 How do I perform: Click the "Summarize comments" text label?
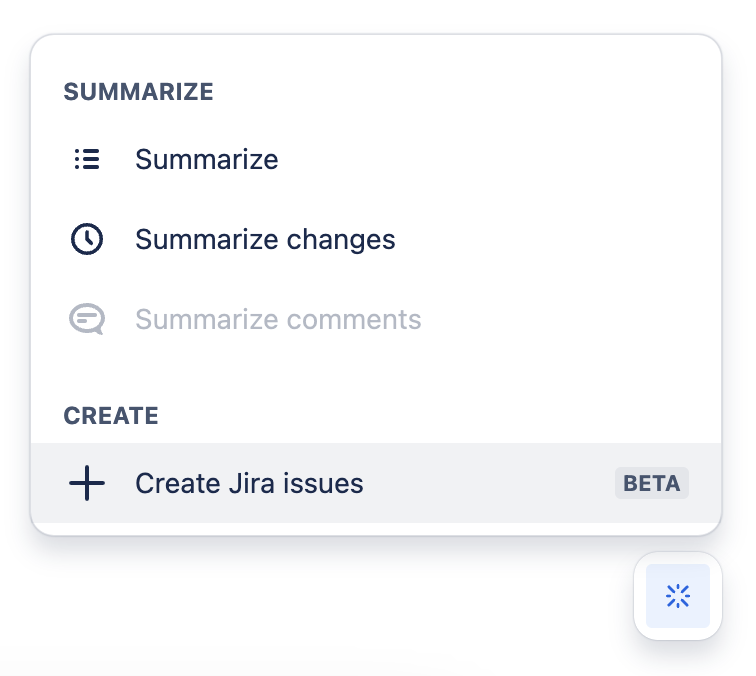click(278, 320)
